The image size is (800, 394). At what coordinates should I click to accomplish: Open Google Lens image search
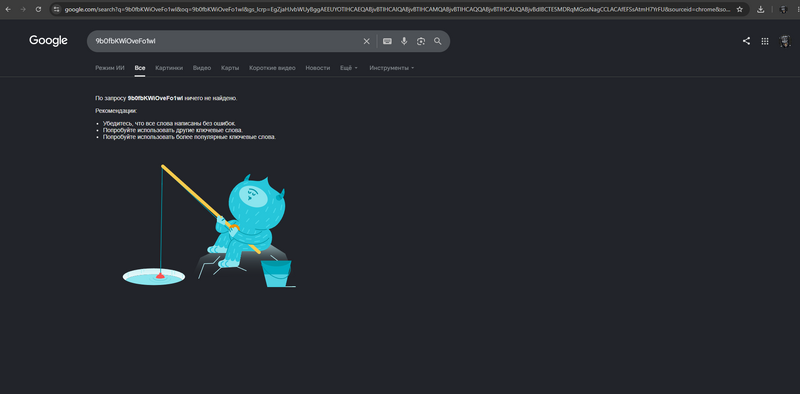(421, 41)
